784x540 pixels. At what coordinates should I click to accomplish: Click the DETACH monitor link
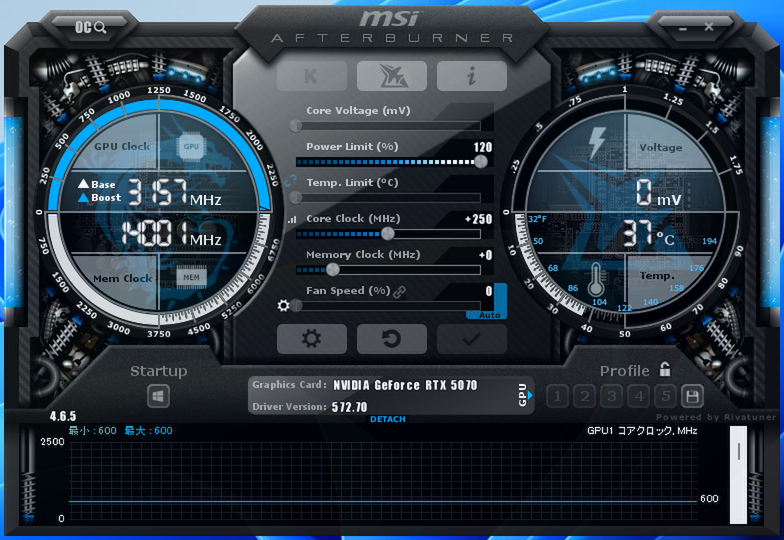[388, 419]
